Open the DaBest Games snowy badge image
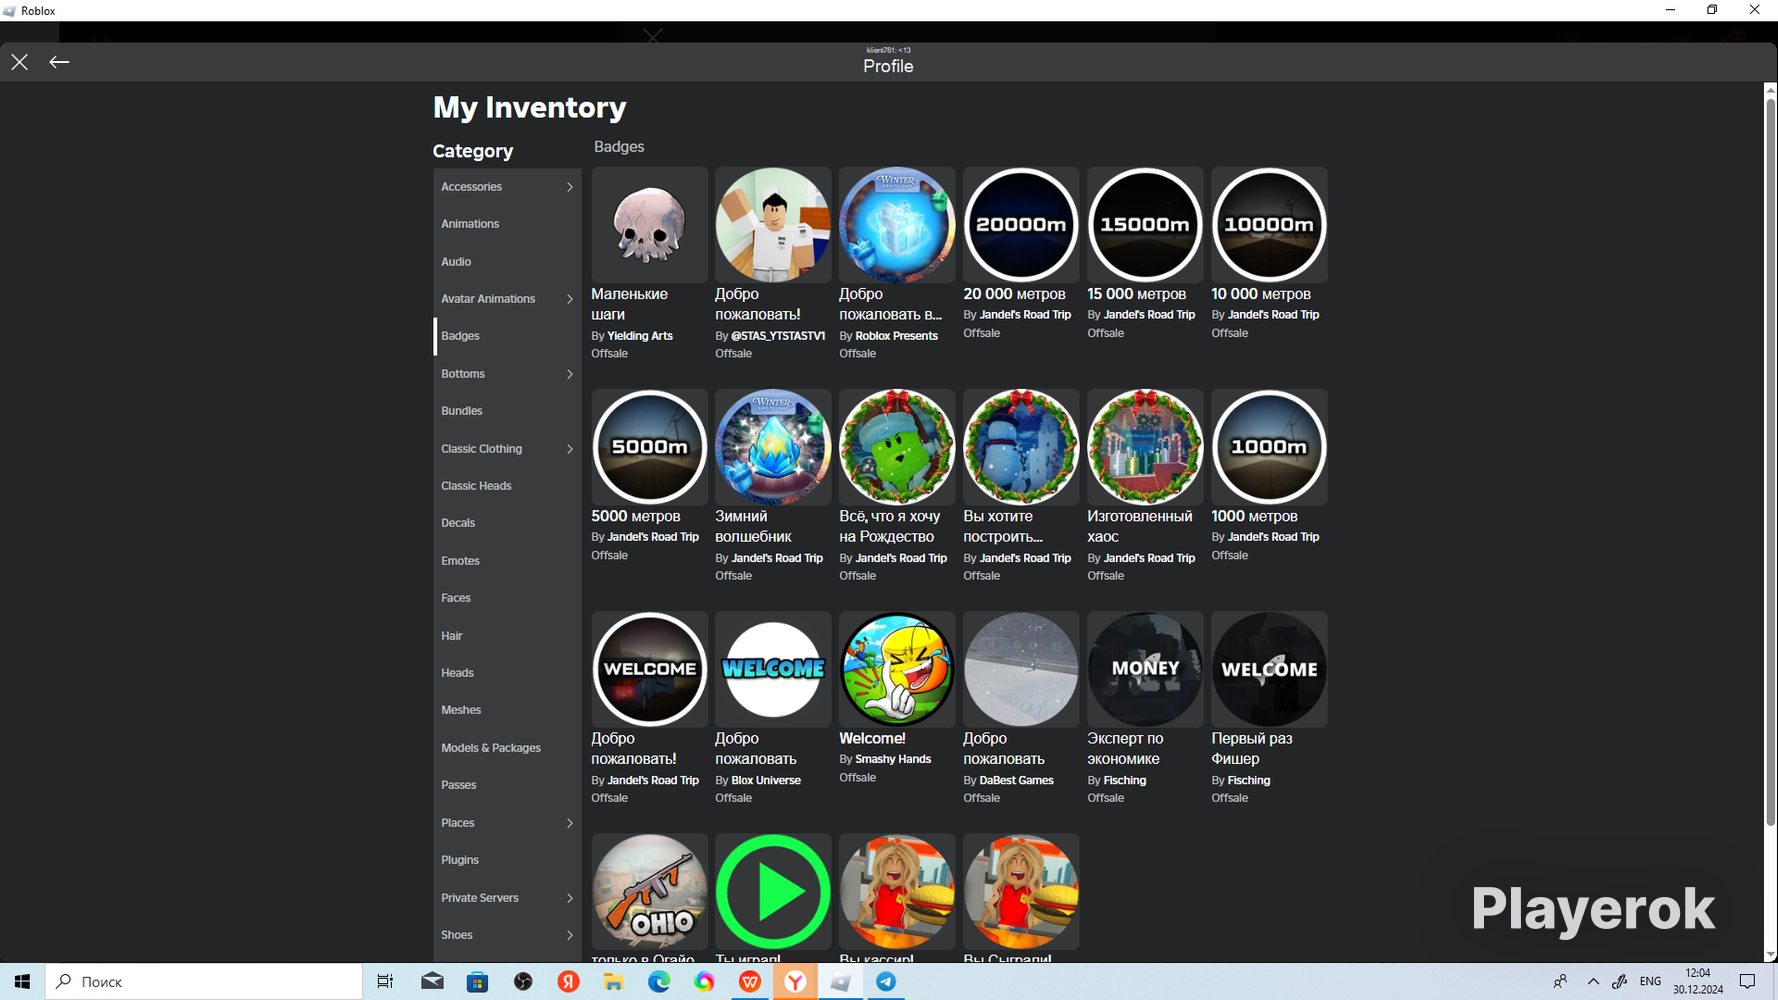This screenshot has height=1000, width=1778. 1021,669
